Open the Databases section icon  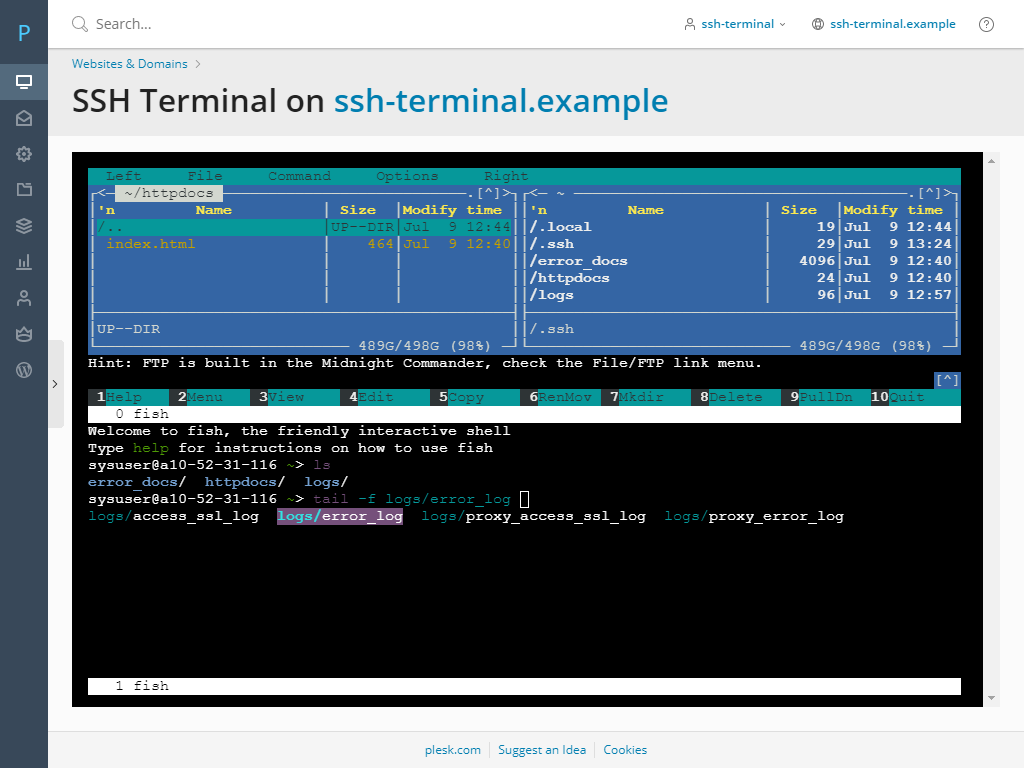click(x=23, y=225)
